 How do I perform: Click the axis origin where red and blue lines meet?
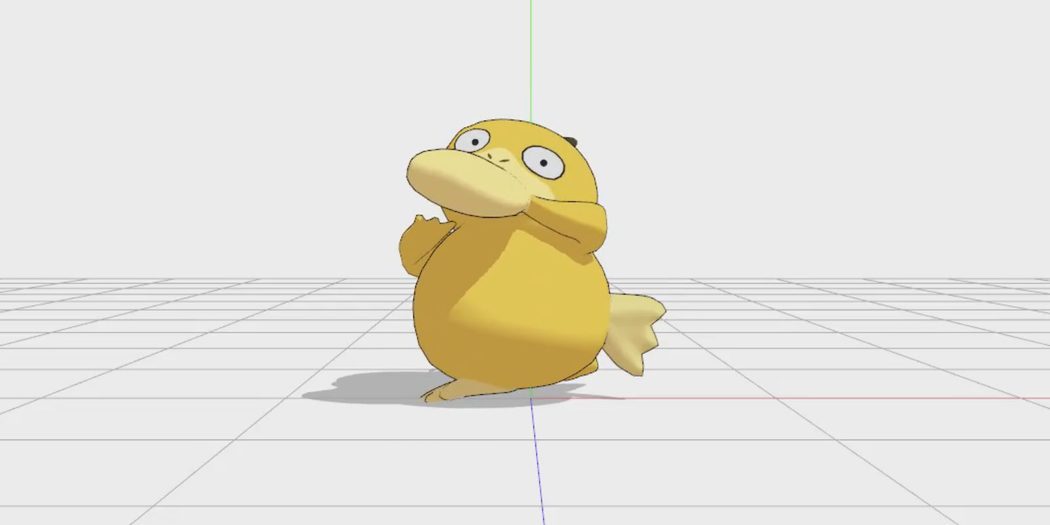tap(532, 399)
